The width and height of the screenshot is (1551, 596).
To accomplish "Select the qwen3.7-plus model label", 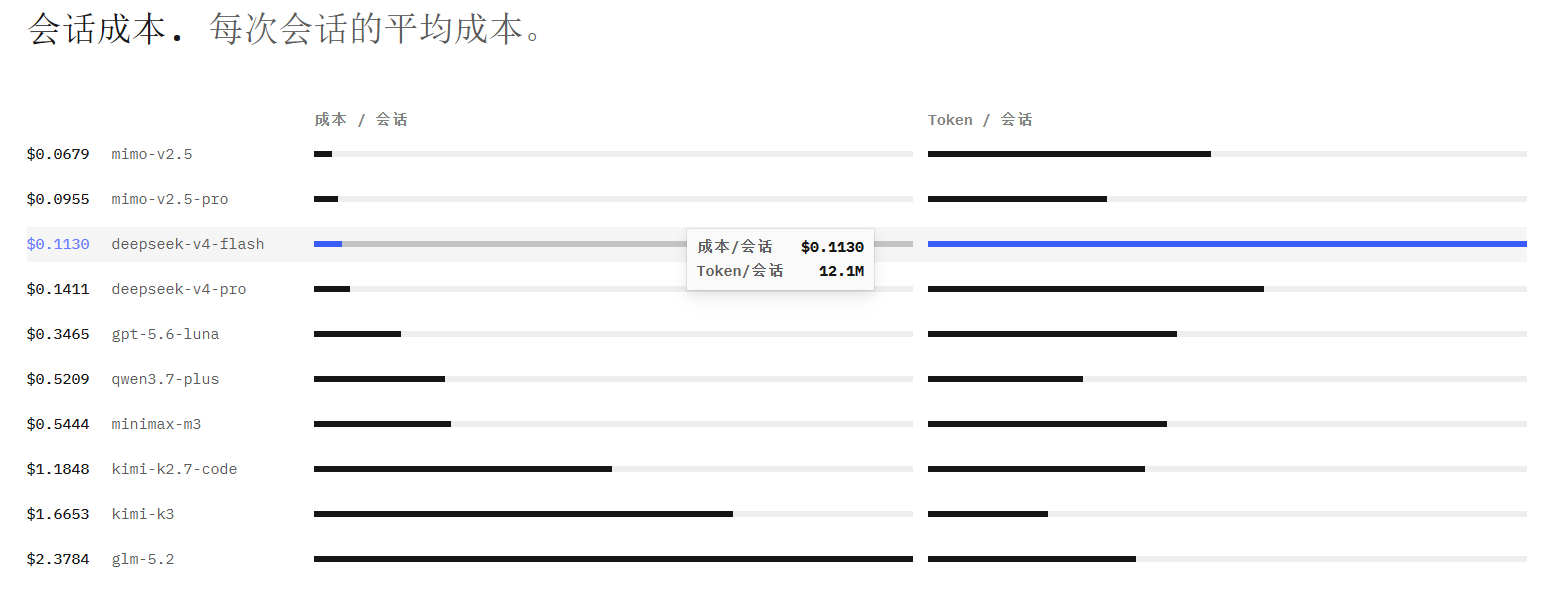I will 165,379.
